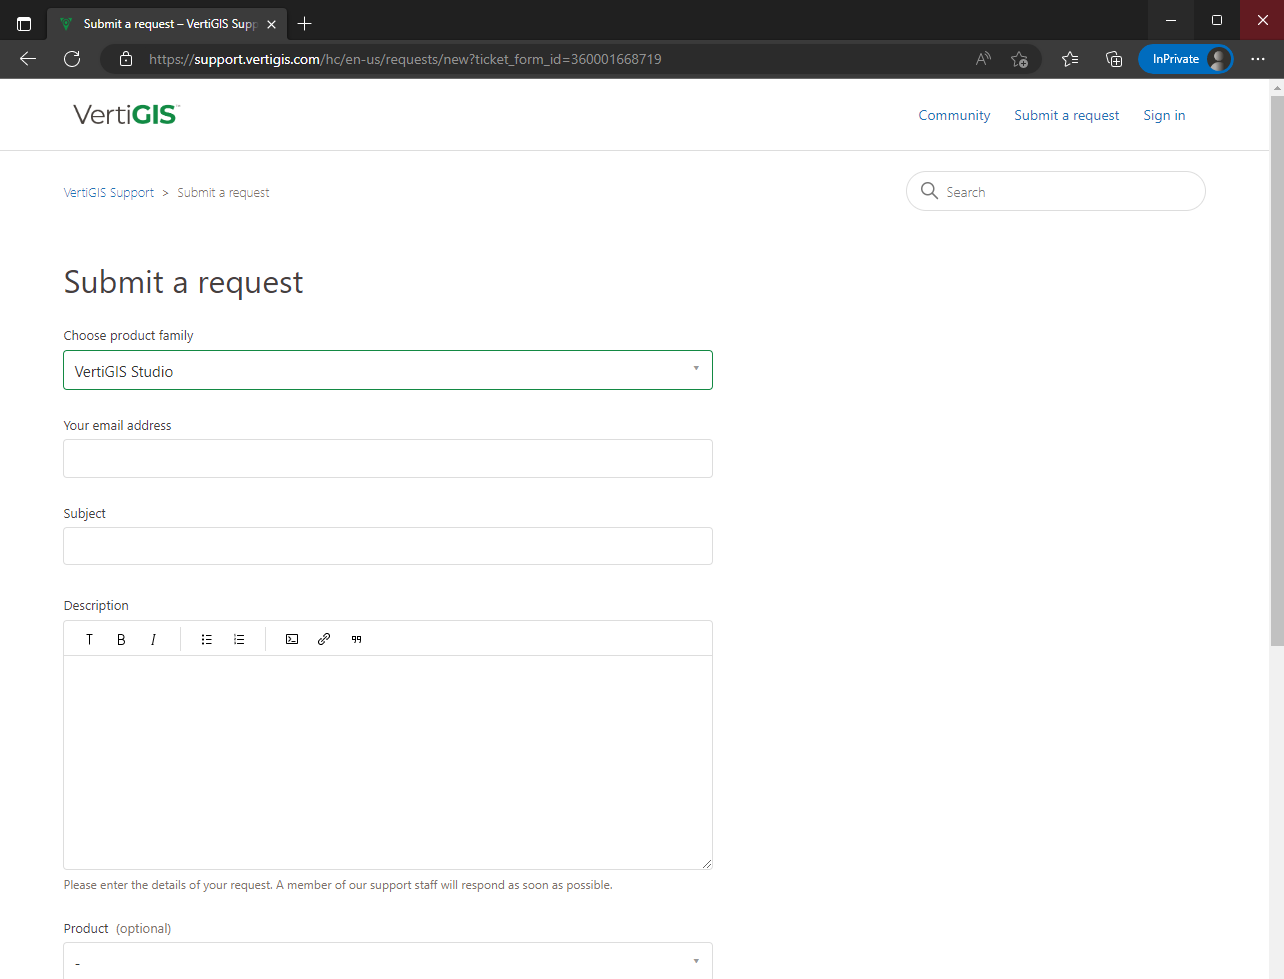This screenshot has width=1284, height=979.
Task: Click the Sign in link
Action: [1164, 115]
